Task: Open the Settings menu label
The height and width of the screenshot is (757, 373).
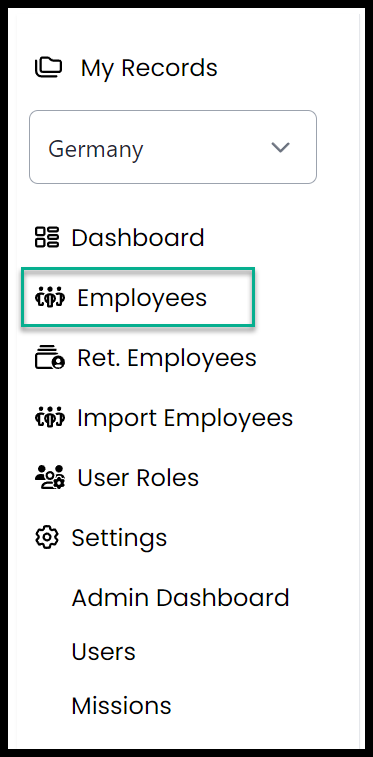Action: 119,538
